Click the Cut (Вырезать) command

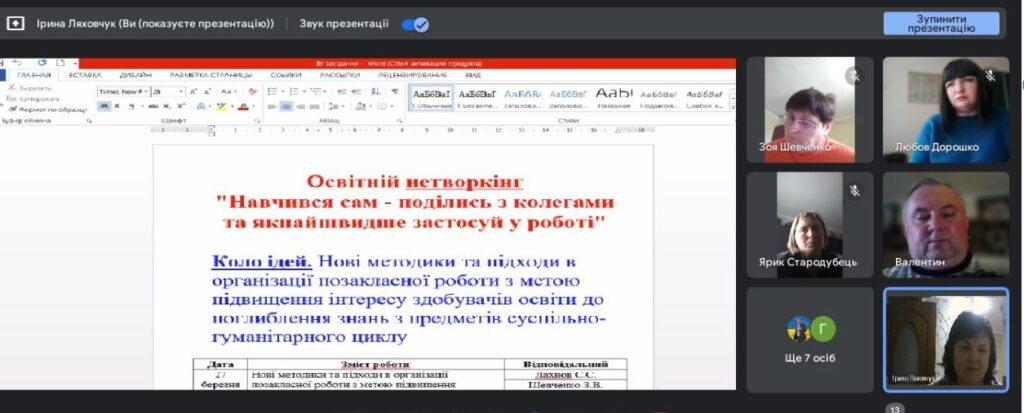pos(29,88)
